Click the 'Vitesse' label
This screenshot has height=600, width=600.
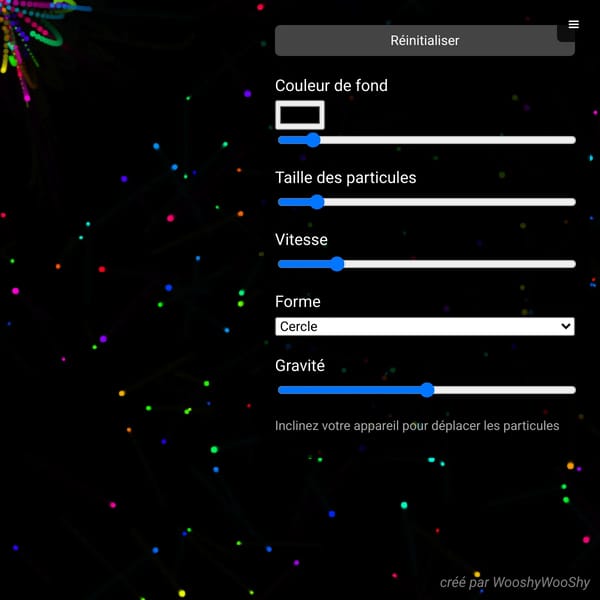pyautogui.click(x=301, y=240)
